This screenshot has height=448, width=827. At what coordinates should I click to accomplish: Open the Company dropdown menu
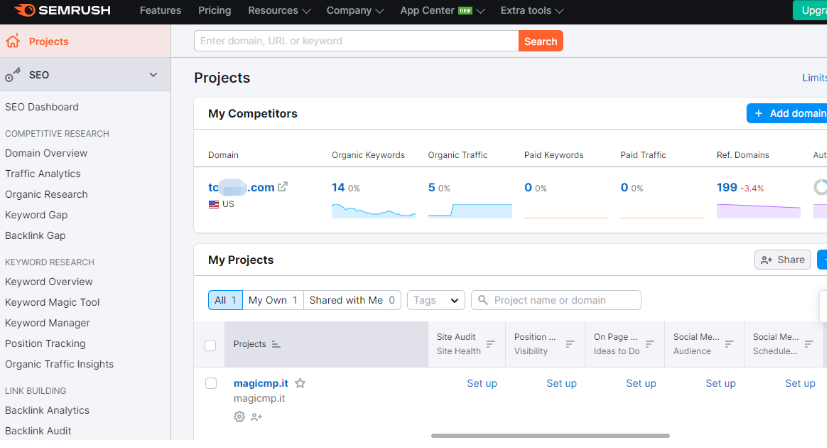(354, 11)
